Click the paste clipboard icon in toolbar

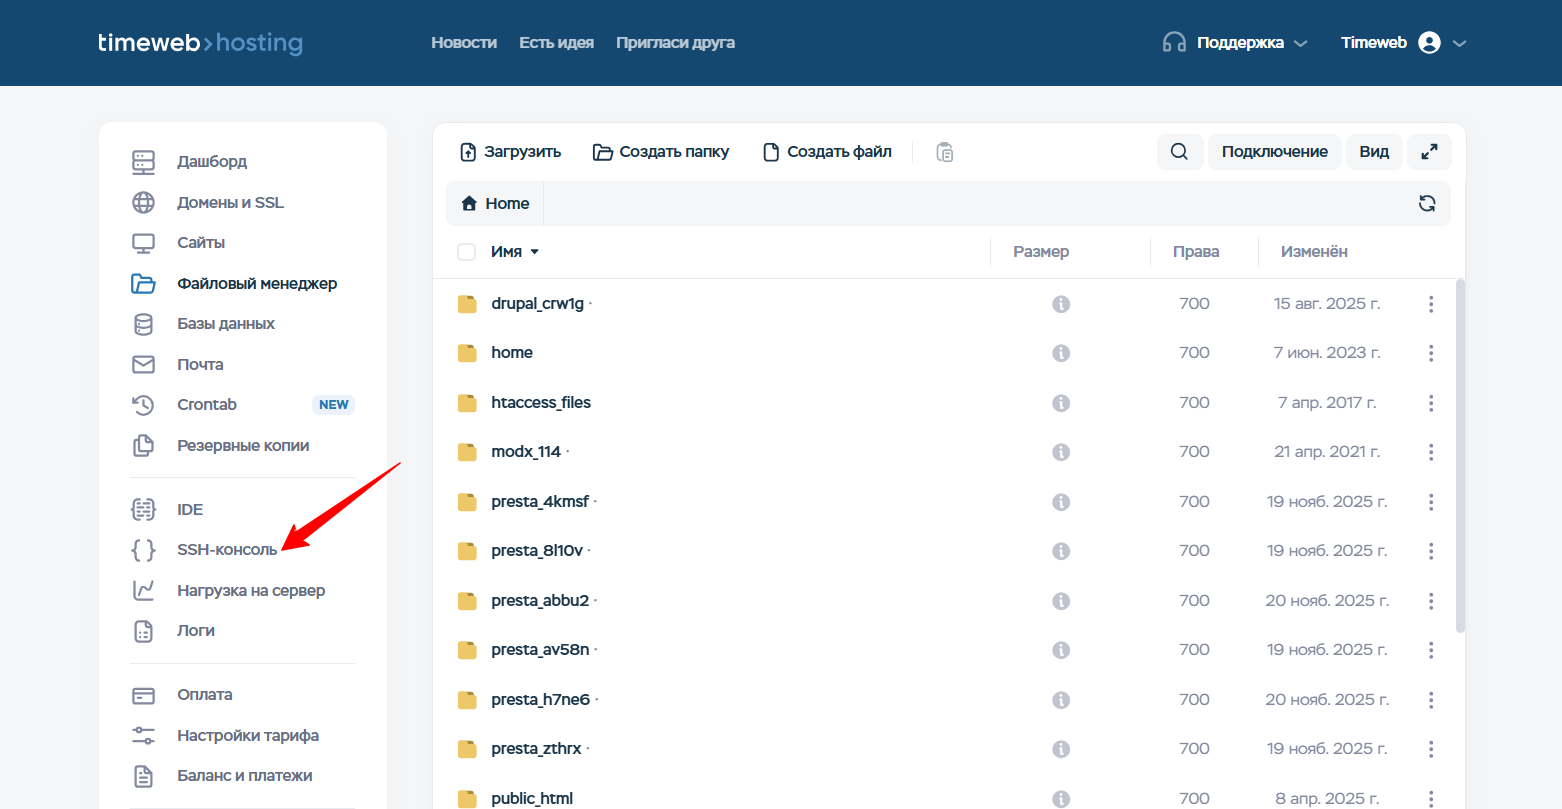pos(945,152)
